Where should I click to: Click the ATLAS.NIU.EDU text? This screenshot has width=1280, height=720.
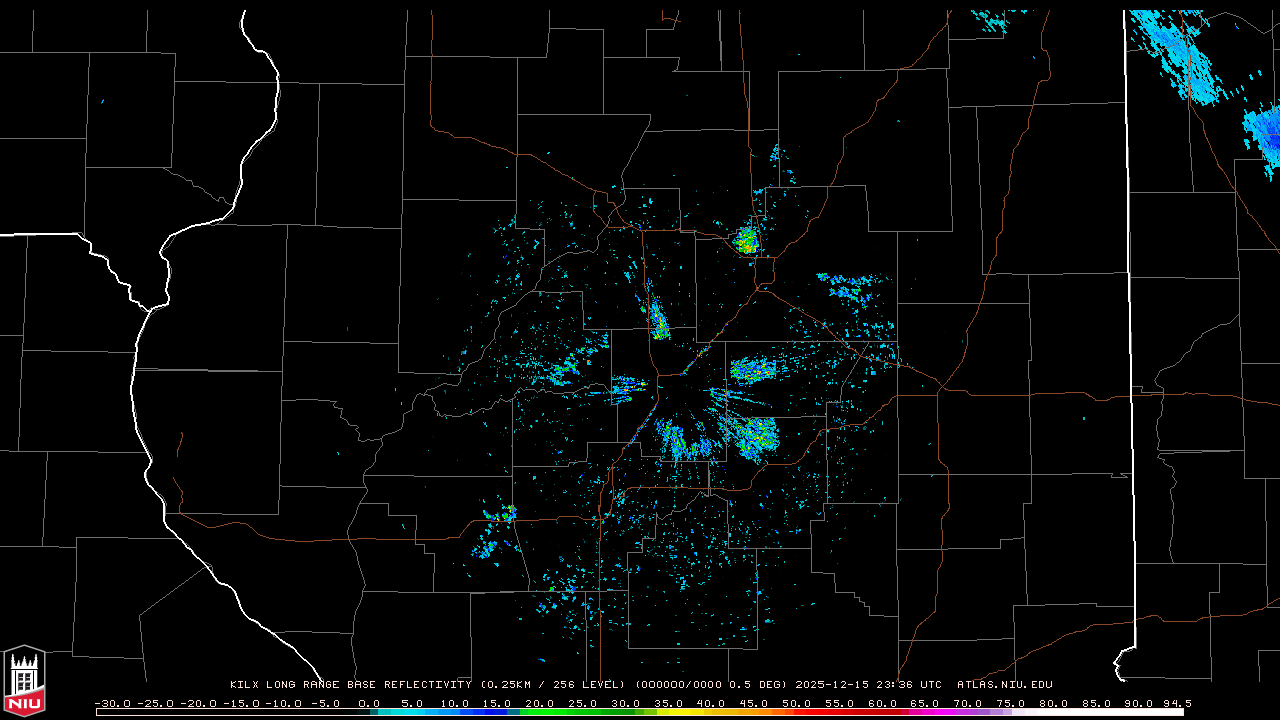click(1005, 685)
